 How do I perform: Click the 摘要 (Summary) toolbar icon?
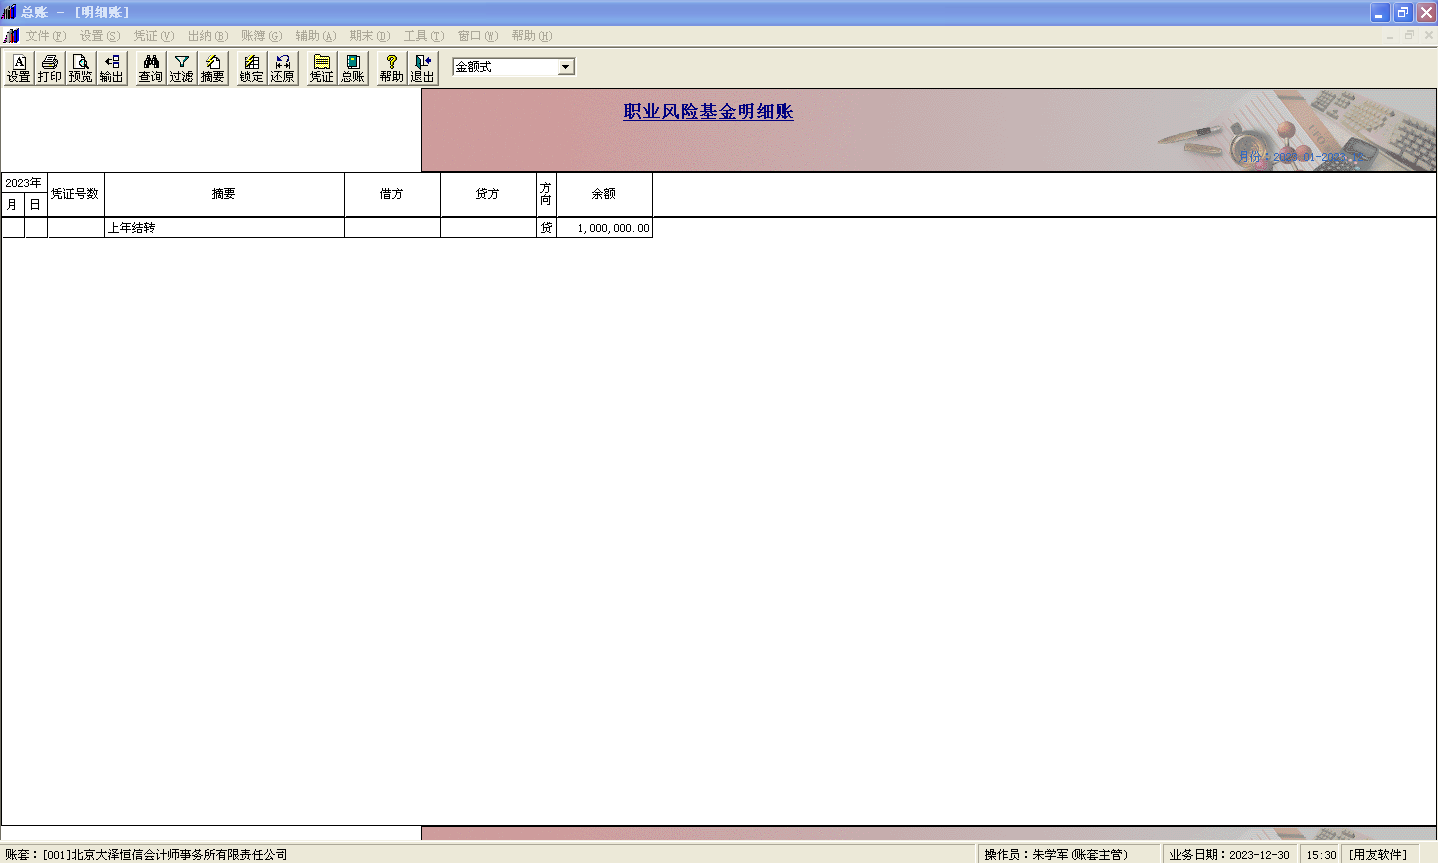pyautogui.click(x=213, y=68)
